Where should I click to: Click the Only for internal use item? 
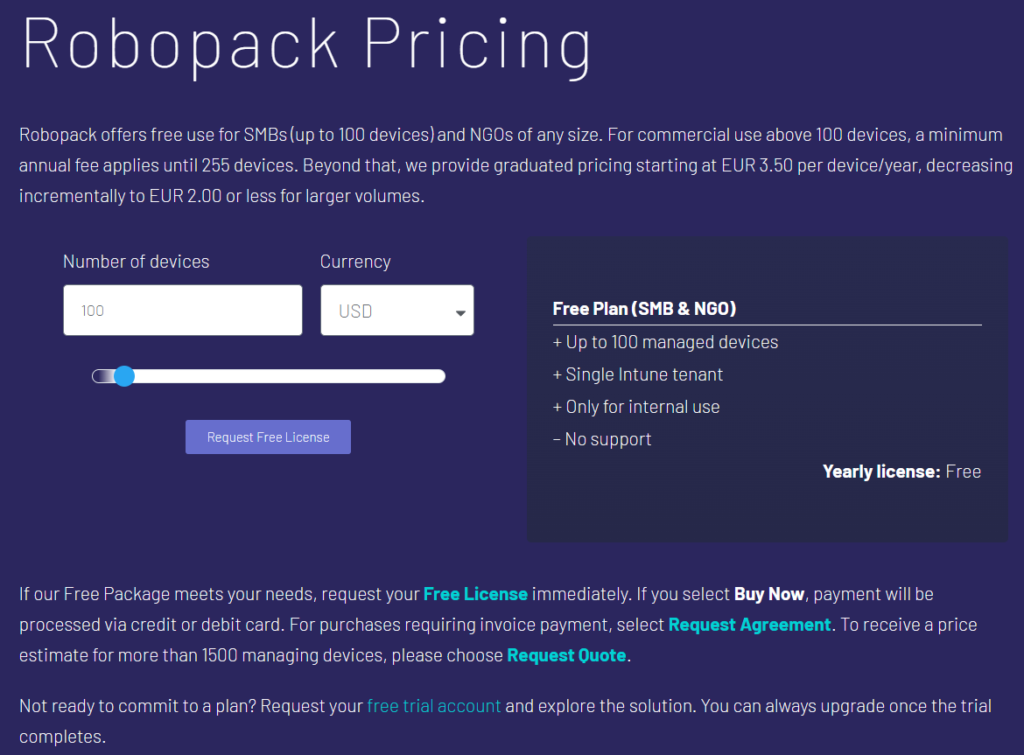(x=636, y=406)
